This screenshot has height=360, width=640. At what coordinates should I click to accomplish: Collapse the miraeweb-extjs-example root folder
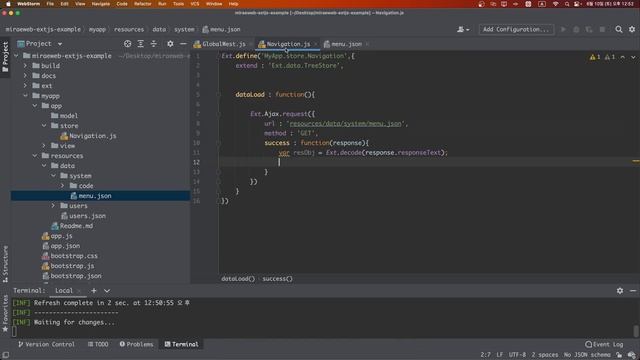(x=16, y=56)
